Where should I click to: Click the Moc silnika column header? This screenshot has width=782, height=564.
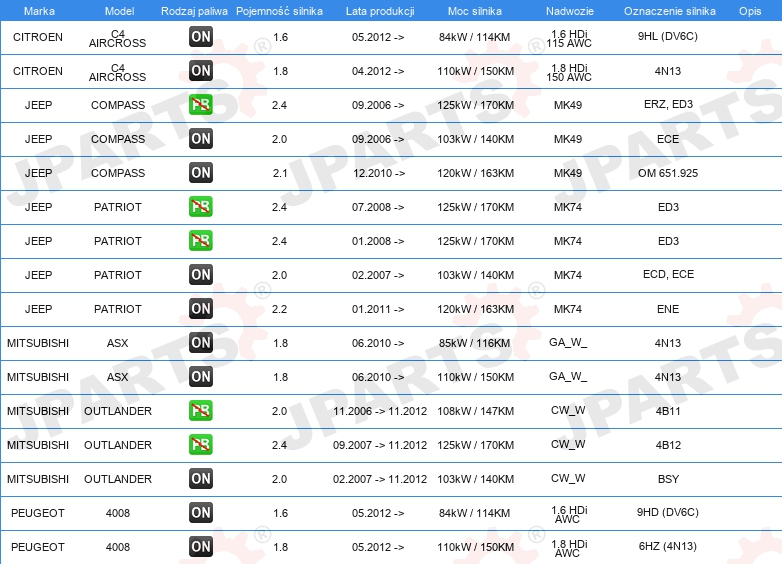coord(475,11)
